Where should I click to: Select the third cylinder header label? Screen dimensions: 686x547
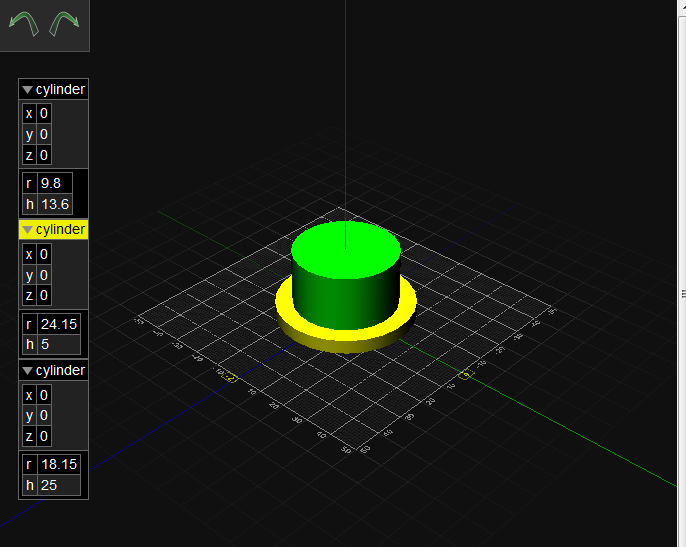[60, 370]
